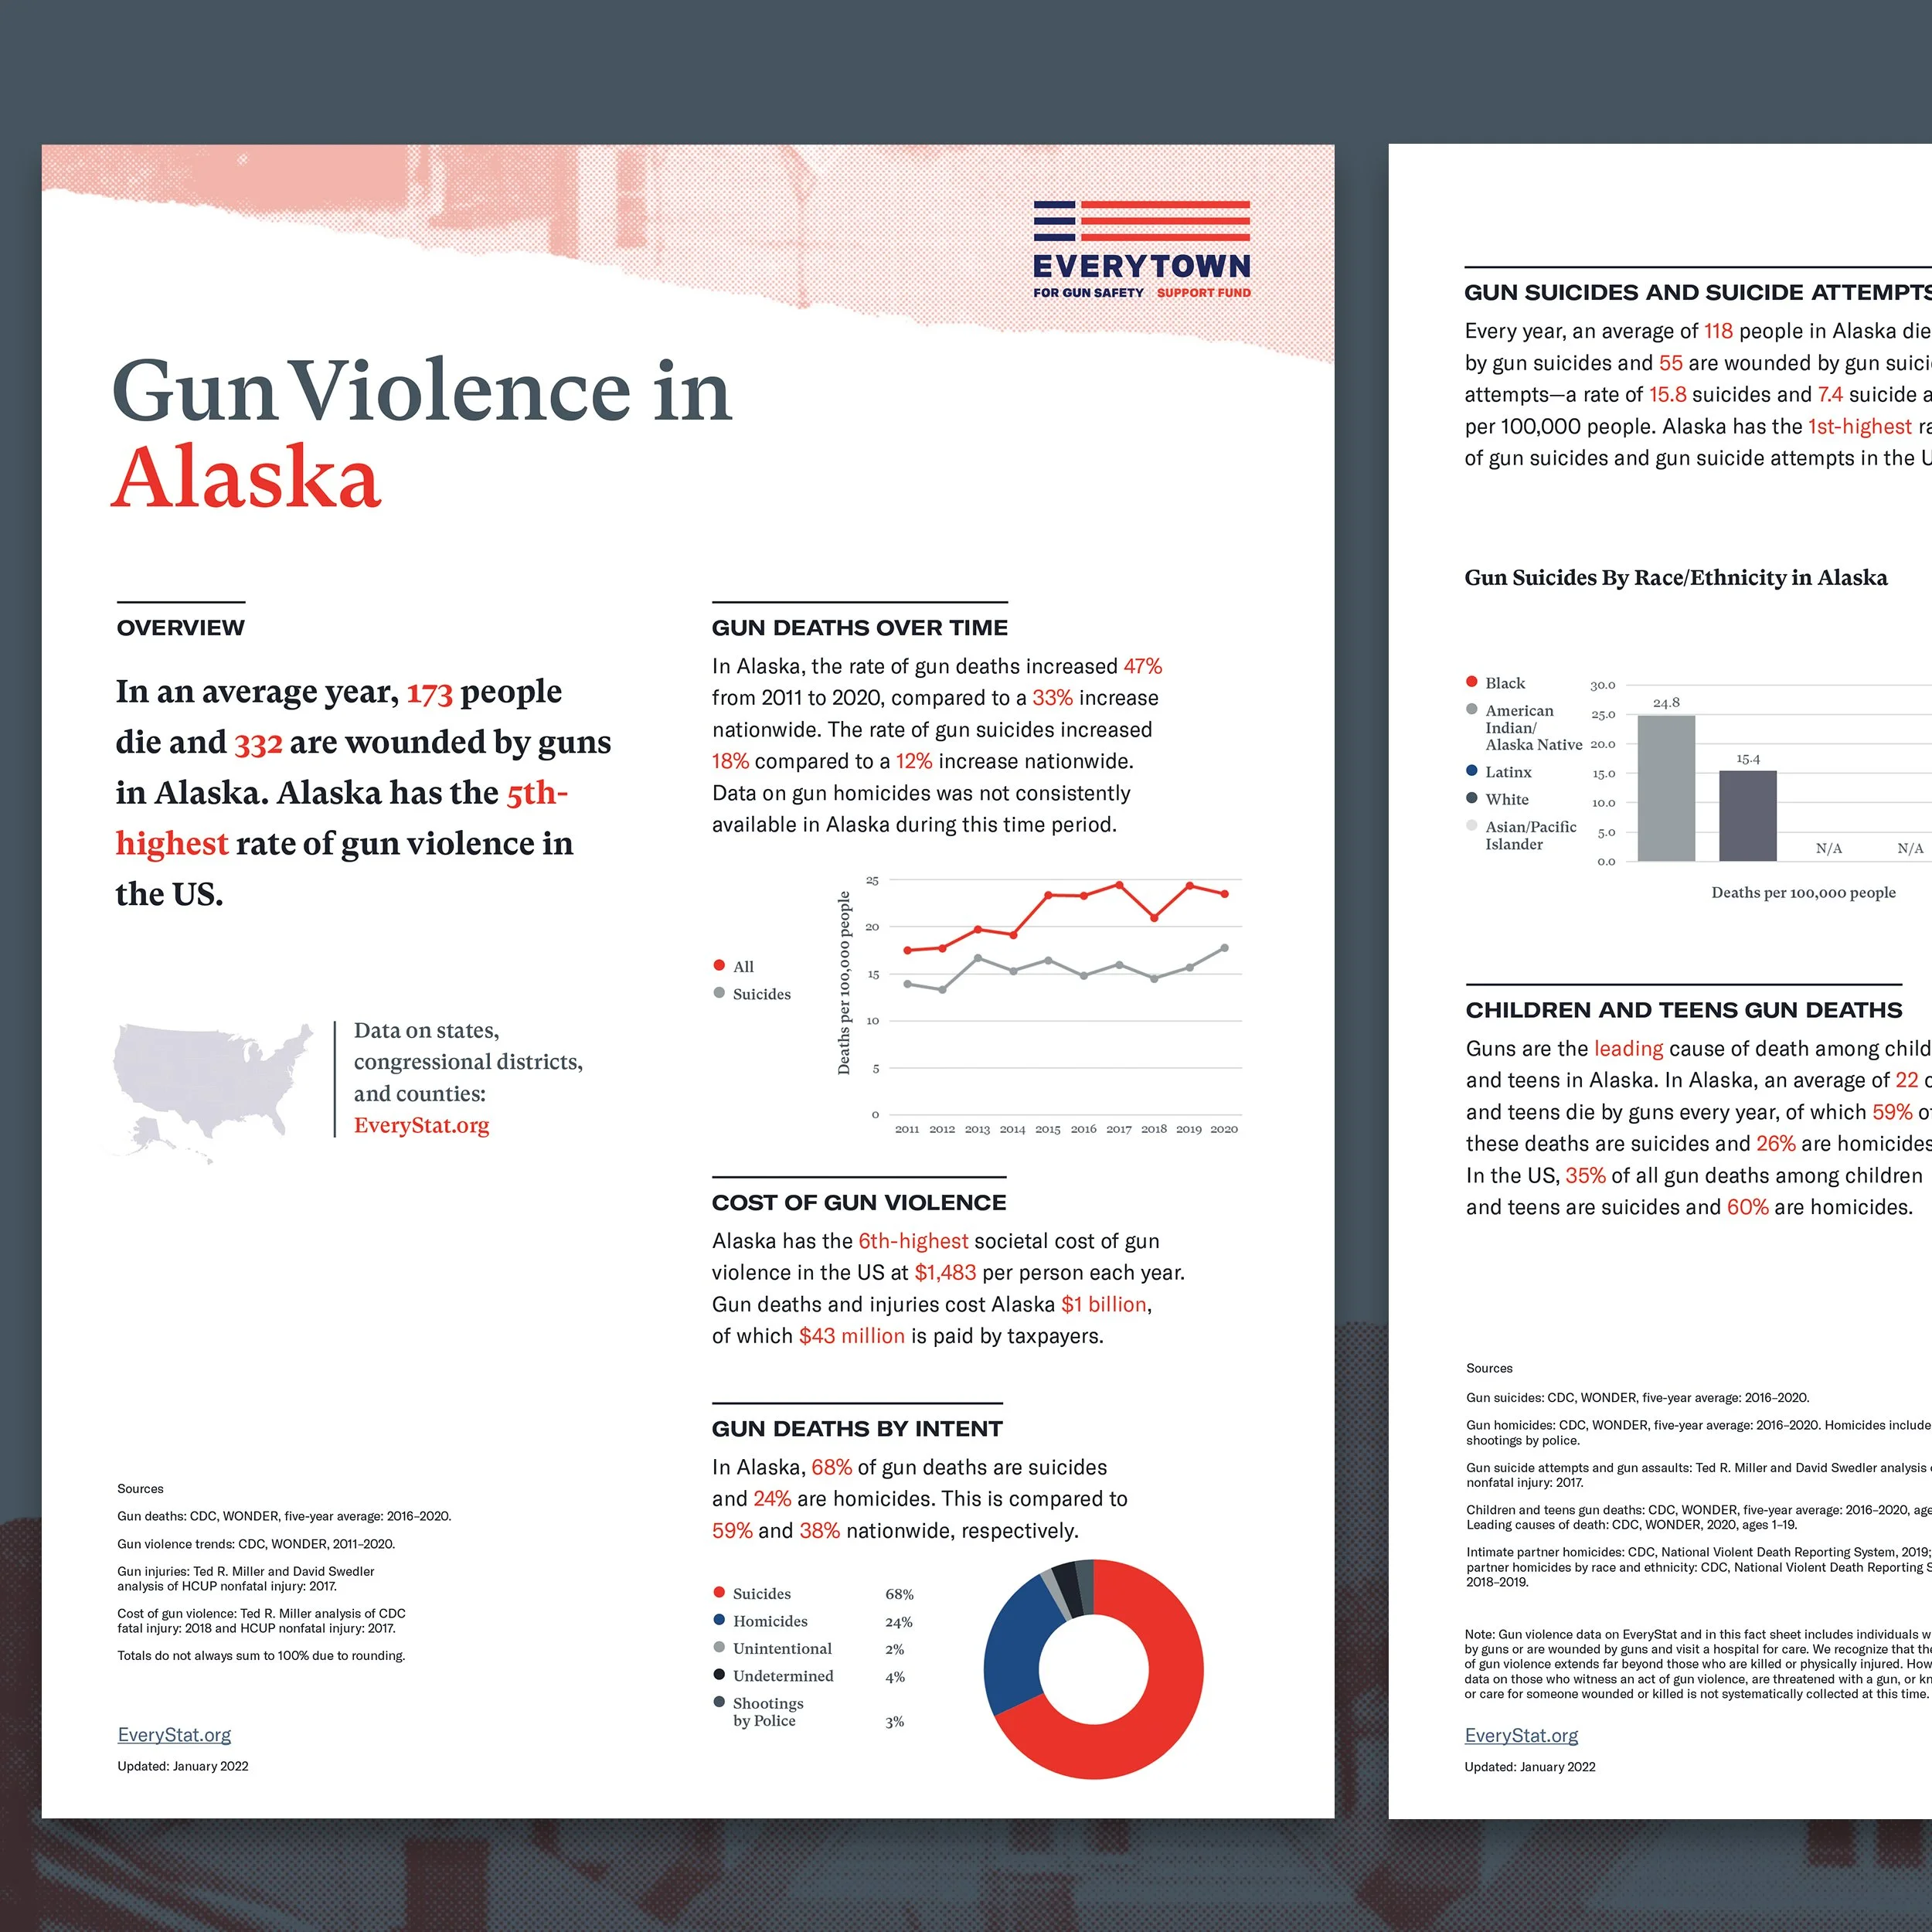Click the red '26%' value
This screenshot has height=1932, width=1932.
coord(1776,1144)
